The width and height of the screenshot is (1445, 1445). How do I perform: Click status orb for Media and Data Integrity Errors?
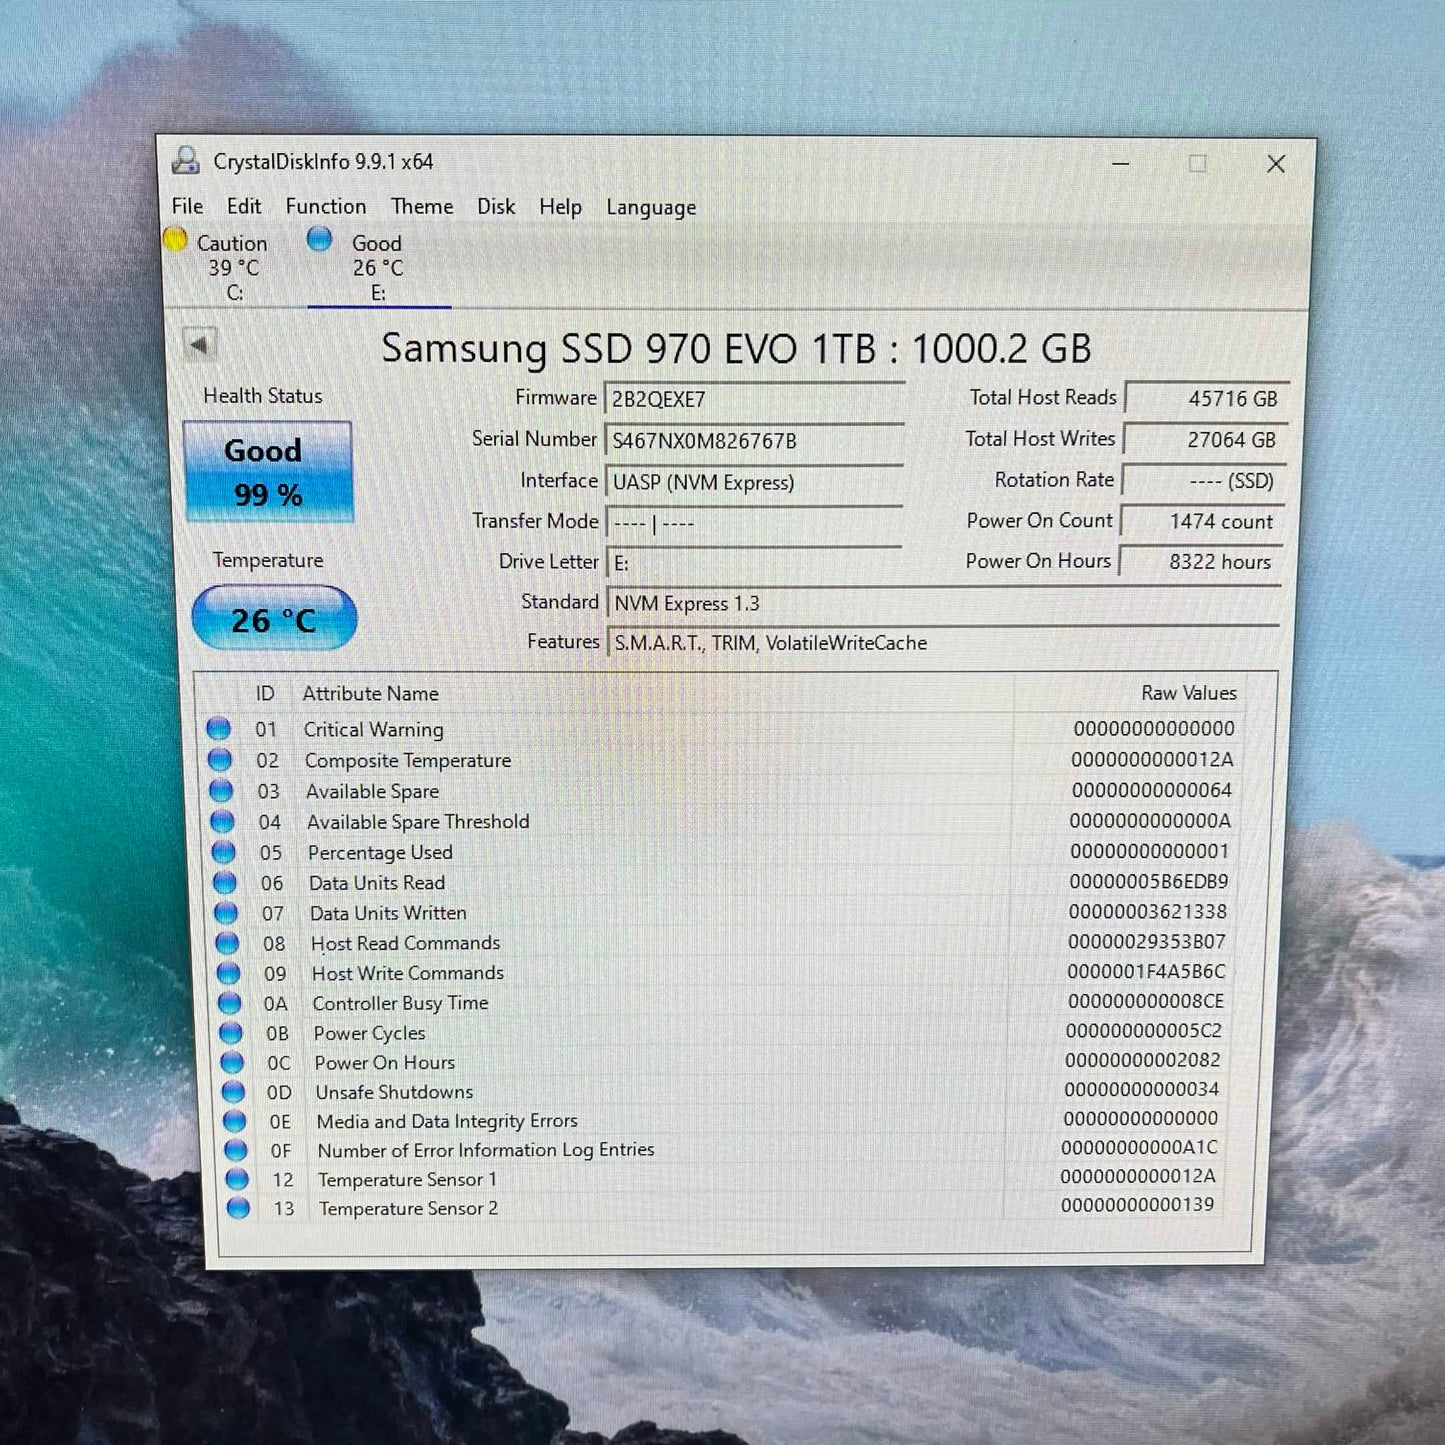point(234,1121)
